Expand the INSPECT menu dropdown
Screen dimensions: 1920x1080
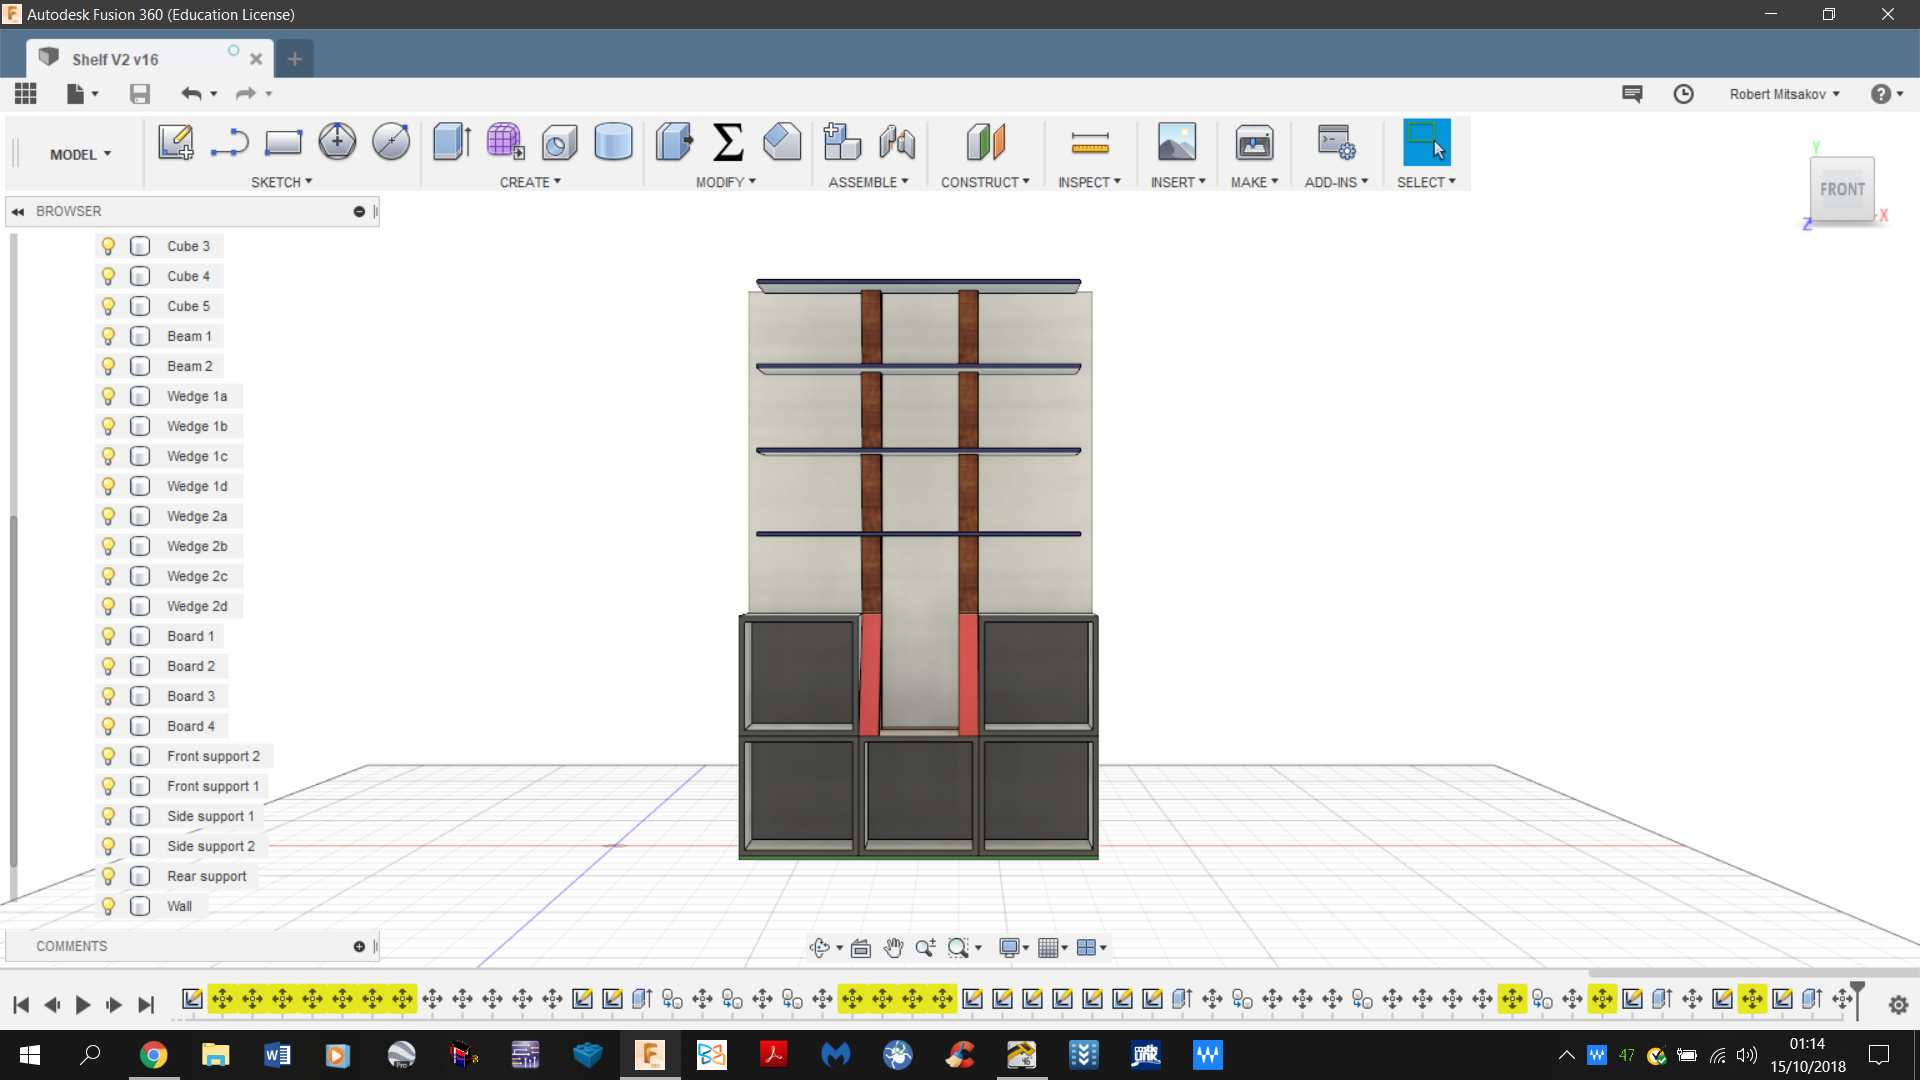point(1089,182)
